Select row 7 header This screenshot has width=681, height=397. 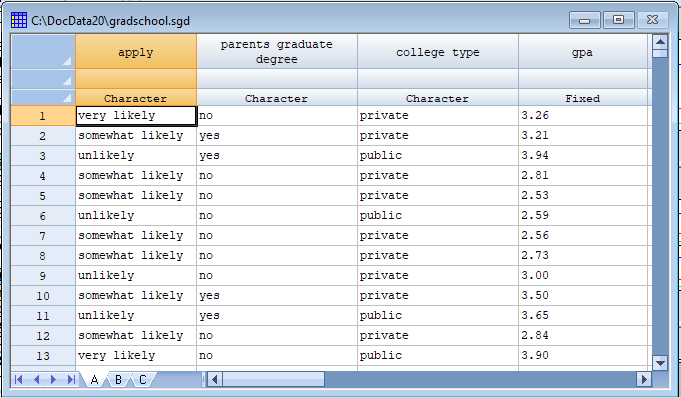43,235
